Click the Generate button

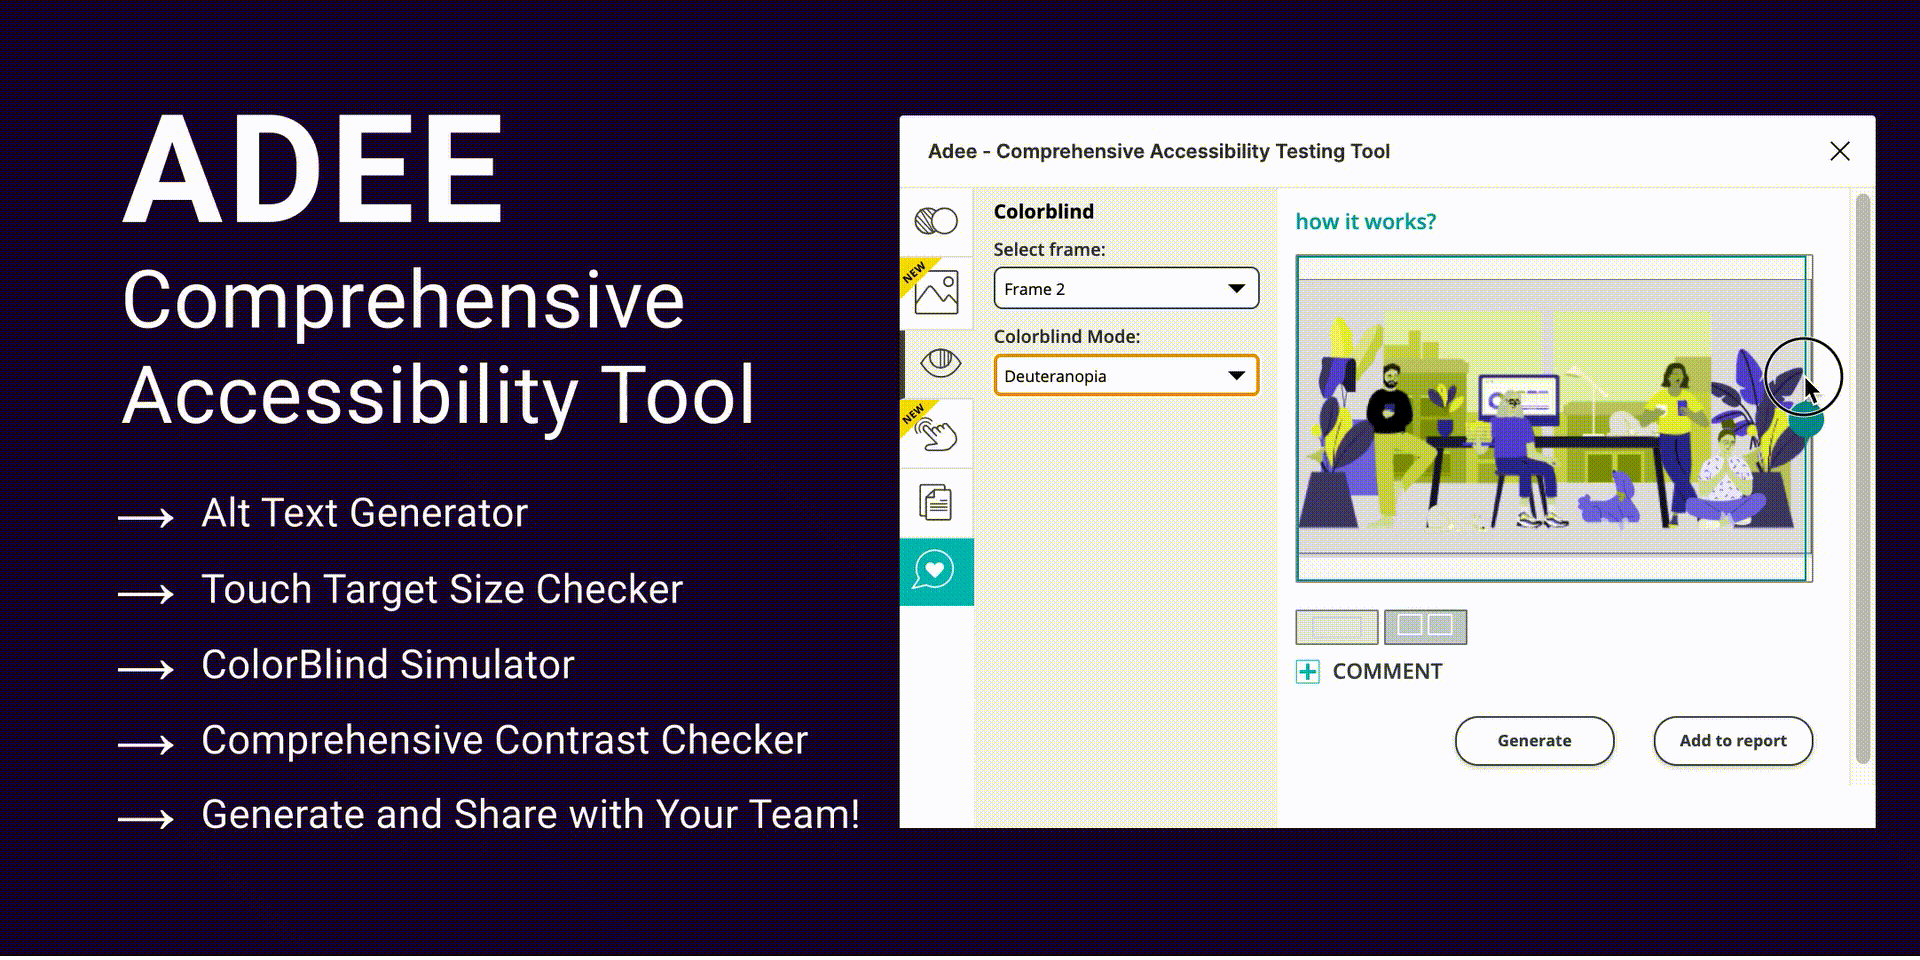coord(1534,741)
